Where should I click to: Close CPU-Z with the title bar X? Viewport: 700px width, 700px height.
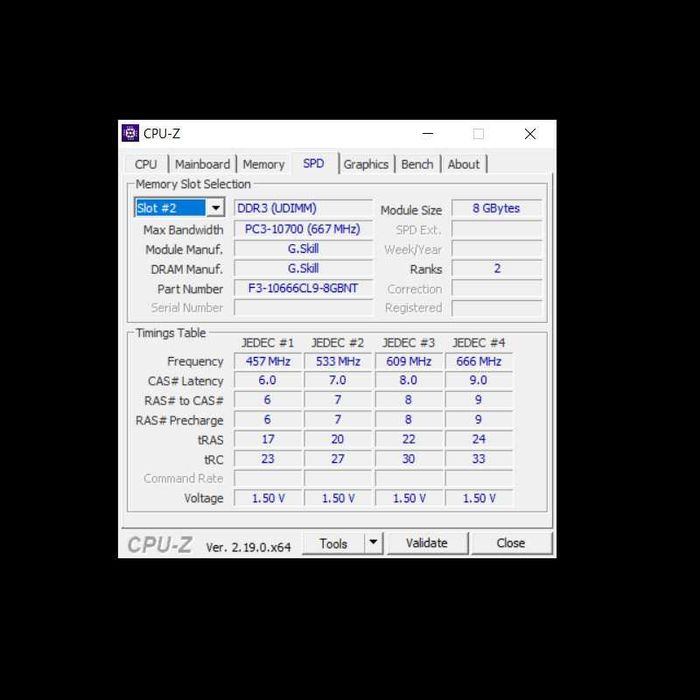pos(530,133)
